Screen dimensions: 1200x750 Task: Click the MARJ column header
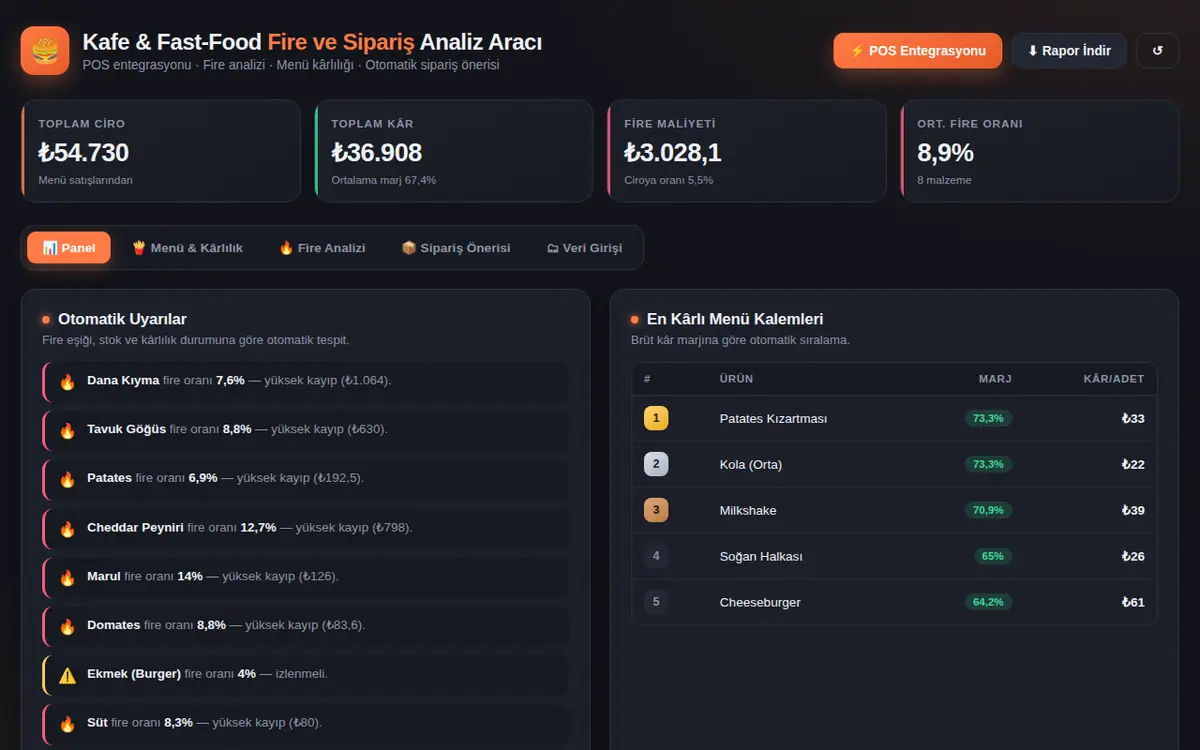click(x=995, y=379)
